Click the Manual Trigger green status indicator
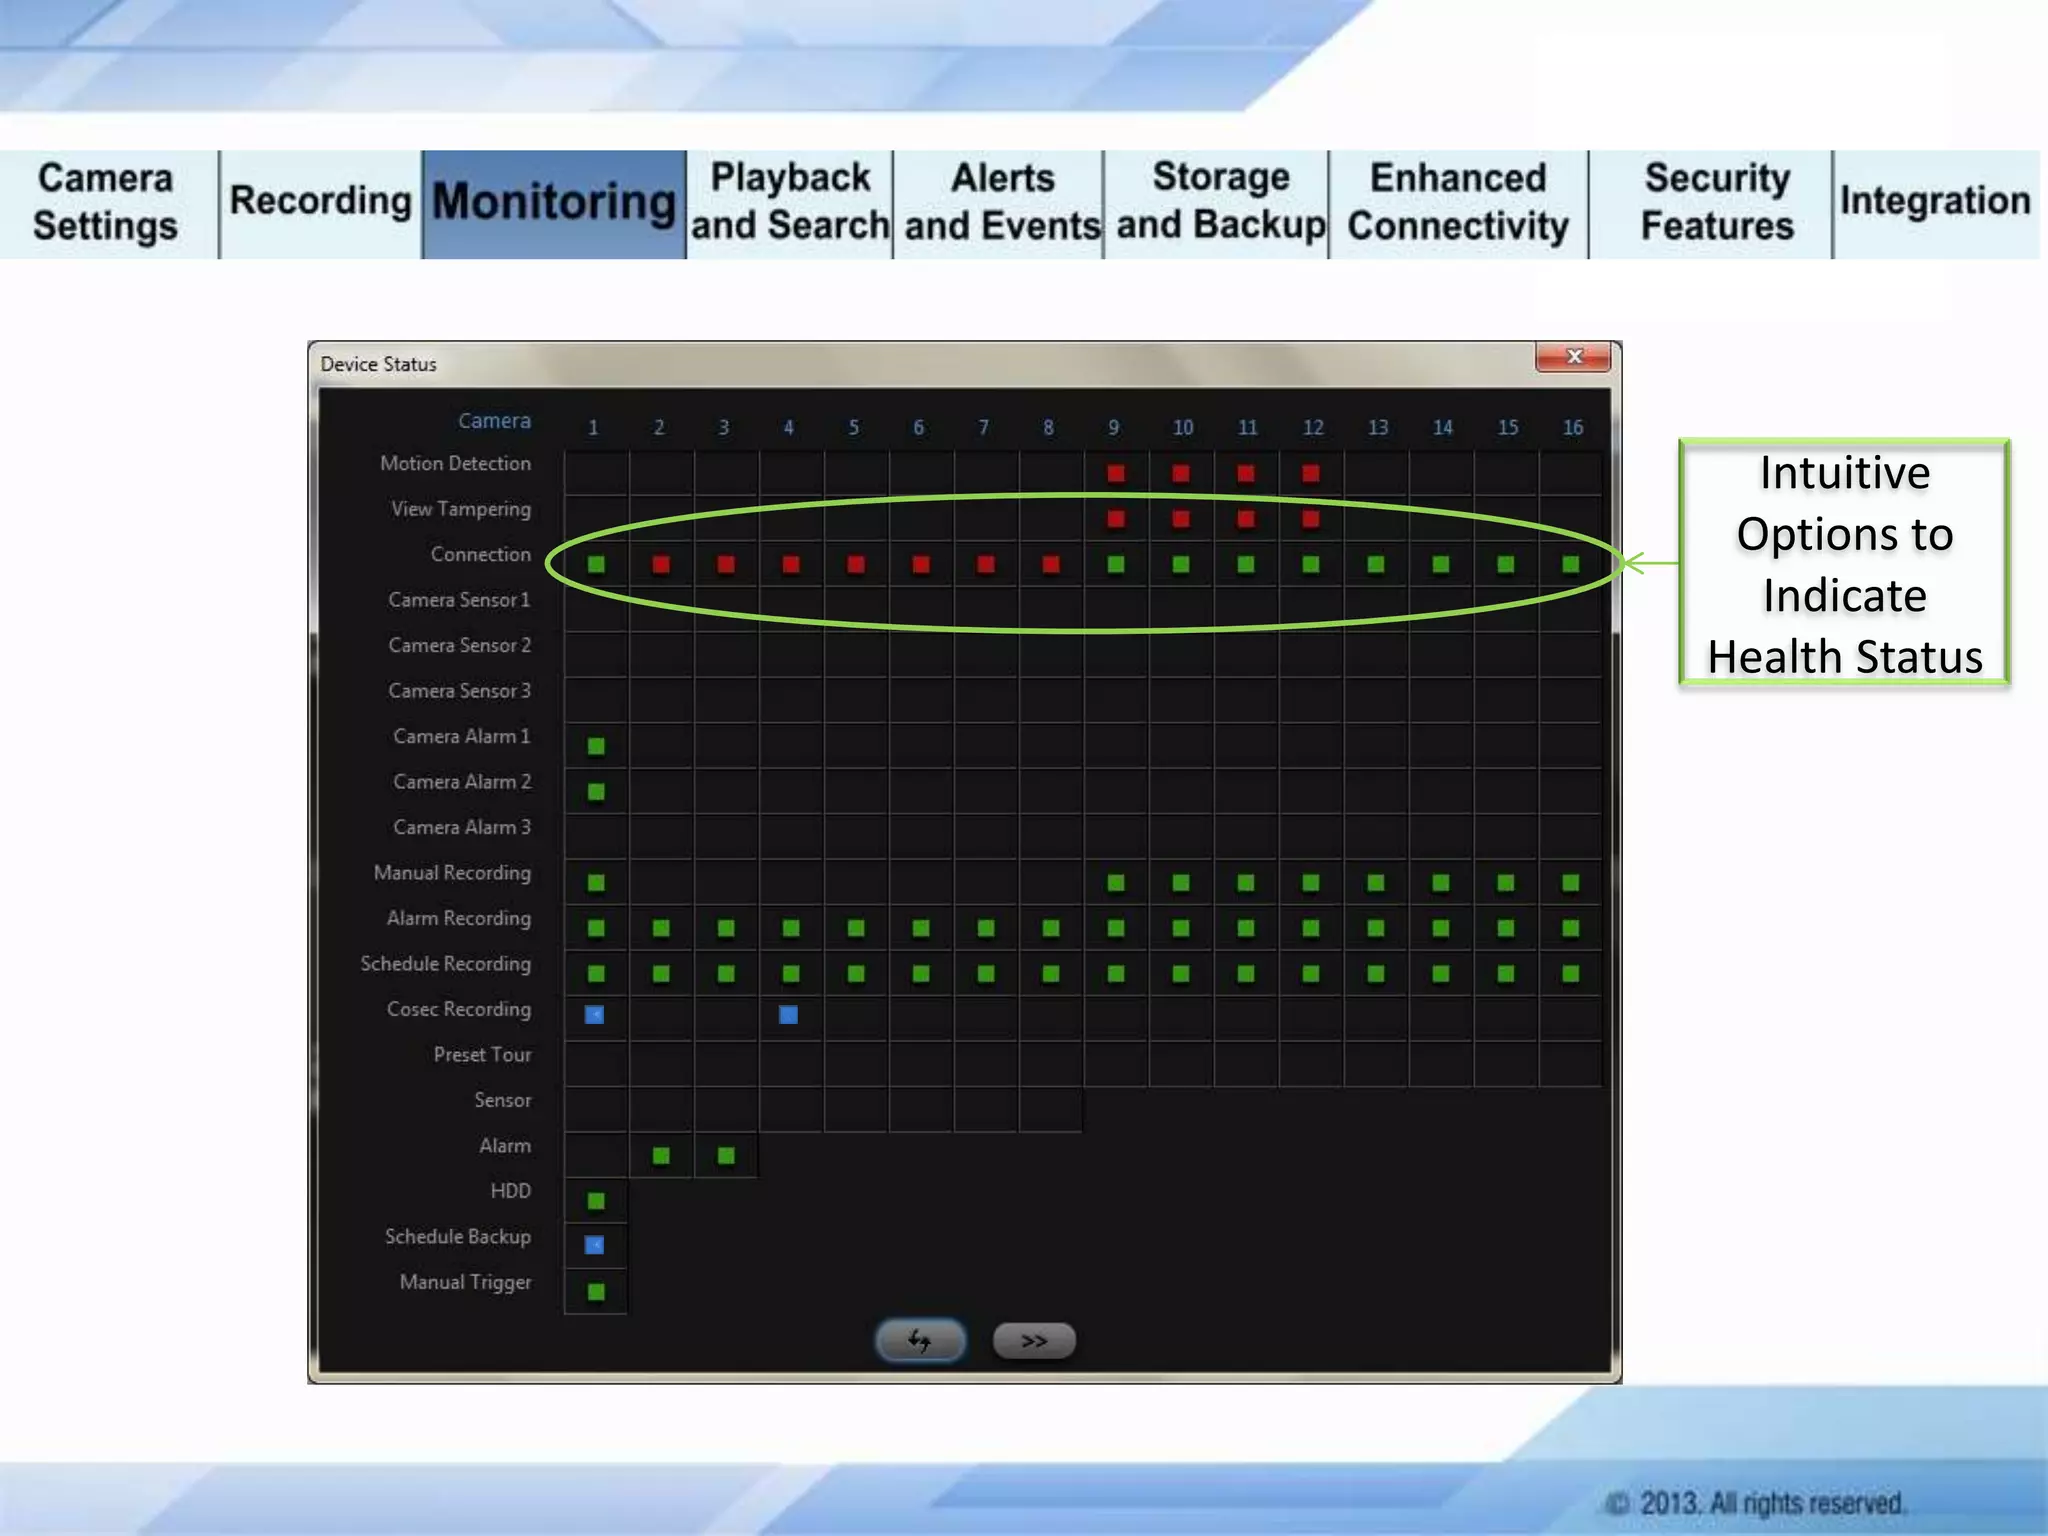The height and width of the screenshot is (1536, 2048). pyautogui.click(x=596, y=1291)
